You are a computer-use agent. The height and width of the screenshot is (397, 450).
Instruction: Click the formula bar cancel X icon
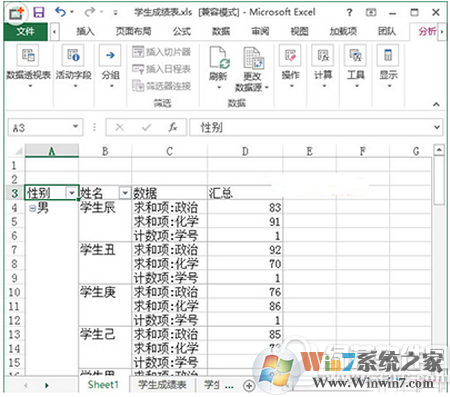[x=119, y=127]
